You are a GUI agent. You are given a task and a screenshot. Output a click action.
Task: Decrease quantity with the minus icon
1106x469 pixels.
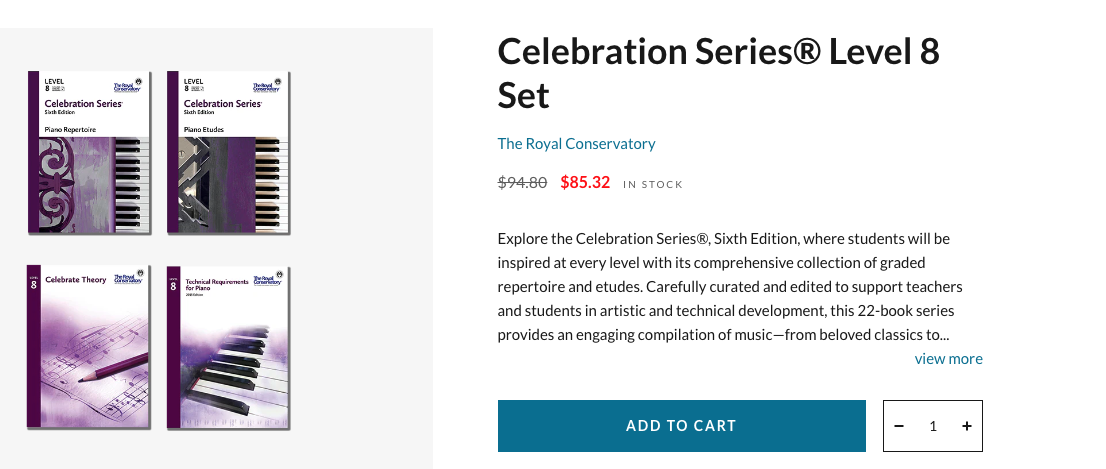click(x=899, y=426)
